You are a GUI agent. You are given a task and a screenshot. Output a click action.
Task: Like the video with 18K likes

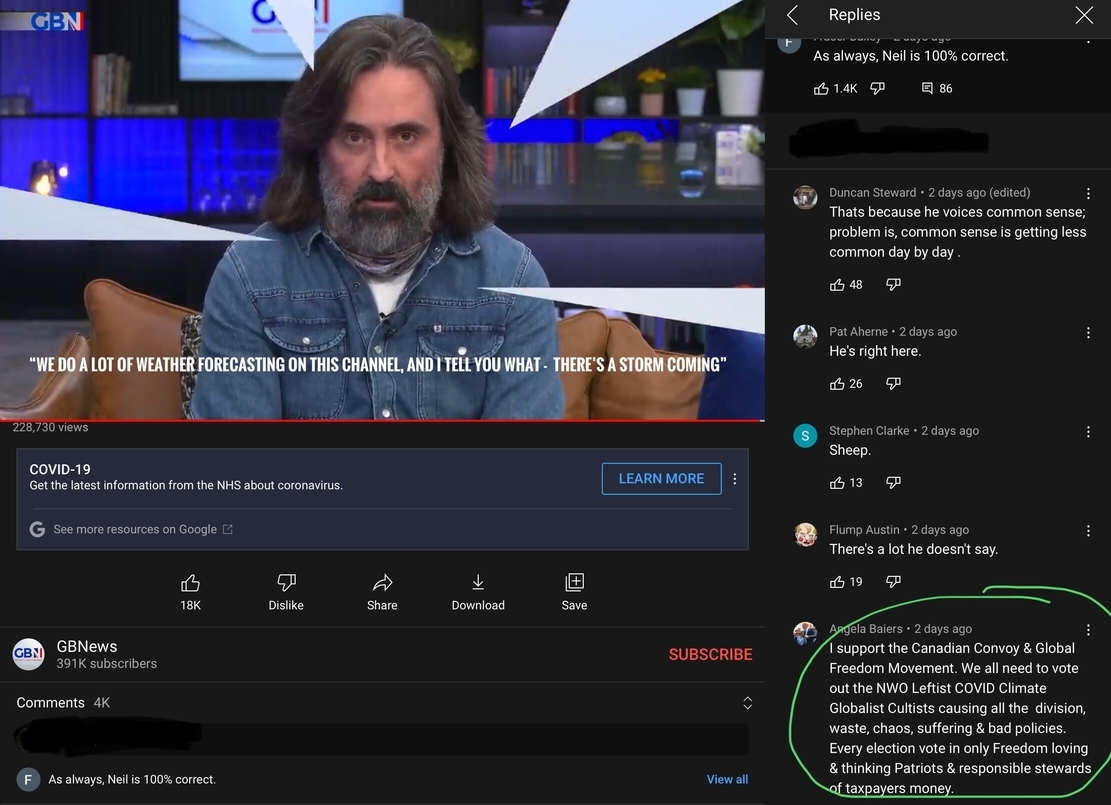click(190, 583)
